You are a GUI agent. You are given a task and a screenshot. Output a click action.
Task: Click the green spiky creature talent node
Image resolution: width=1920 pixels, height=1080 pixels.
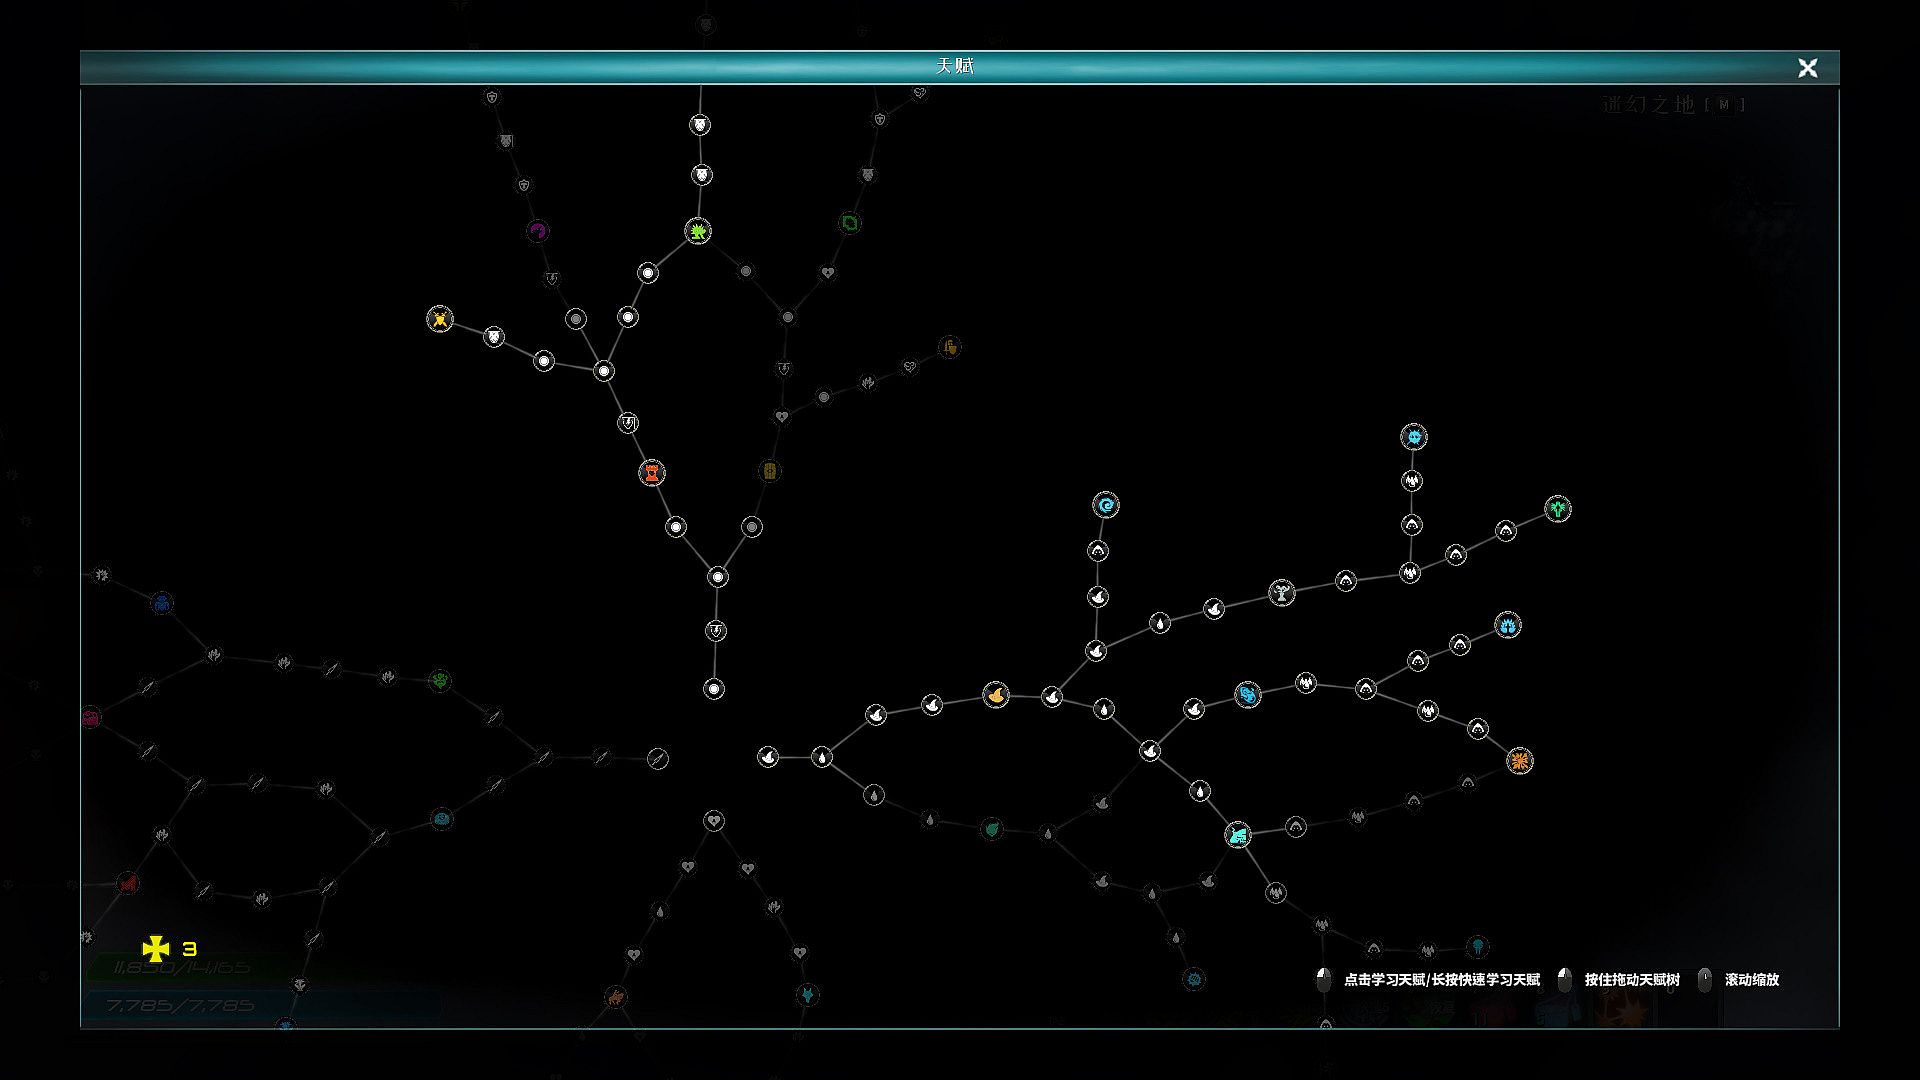[698, 231]
